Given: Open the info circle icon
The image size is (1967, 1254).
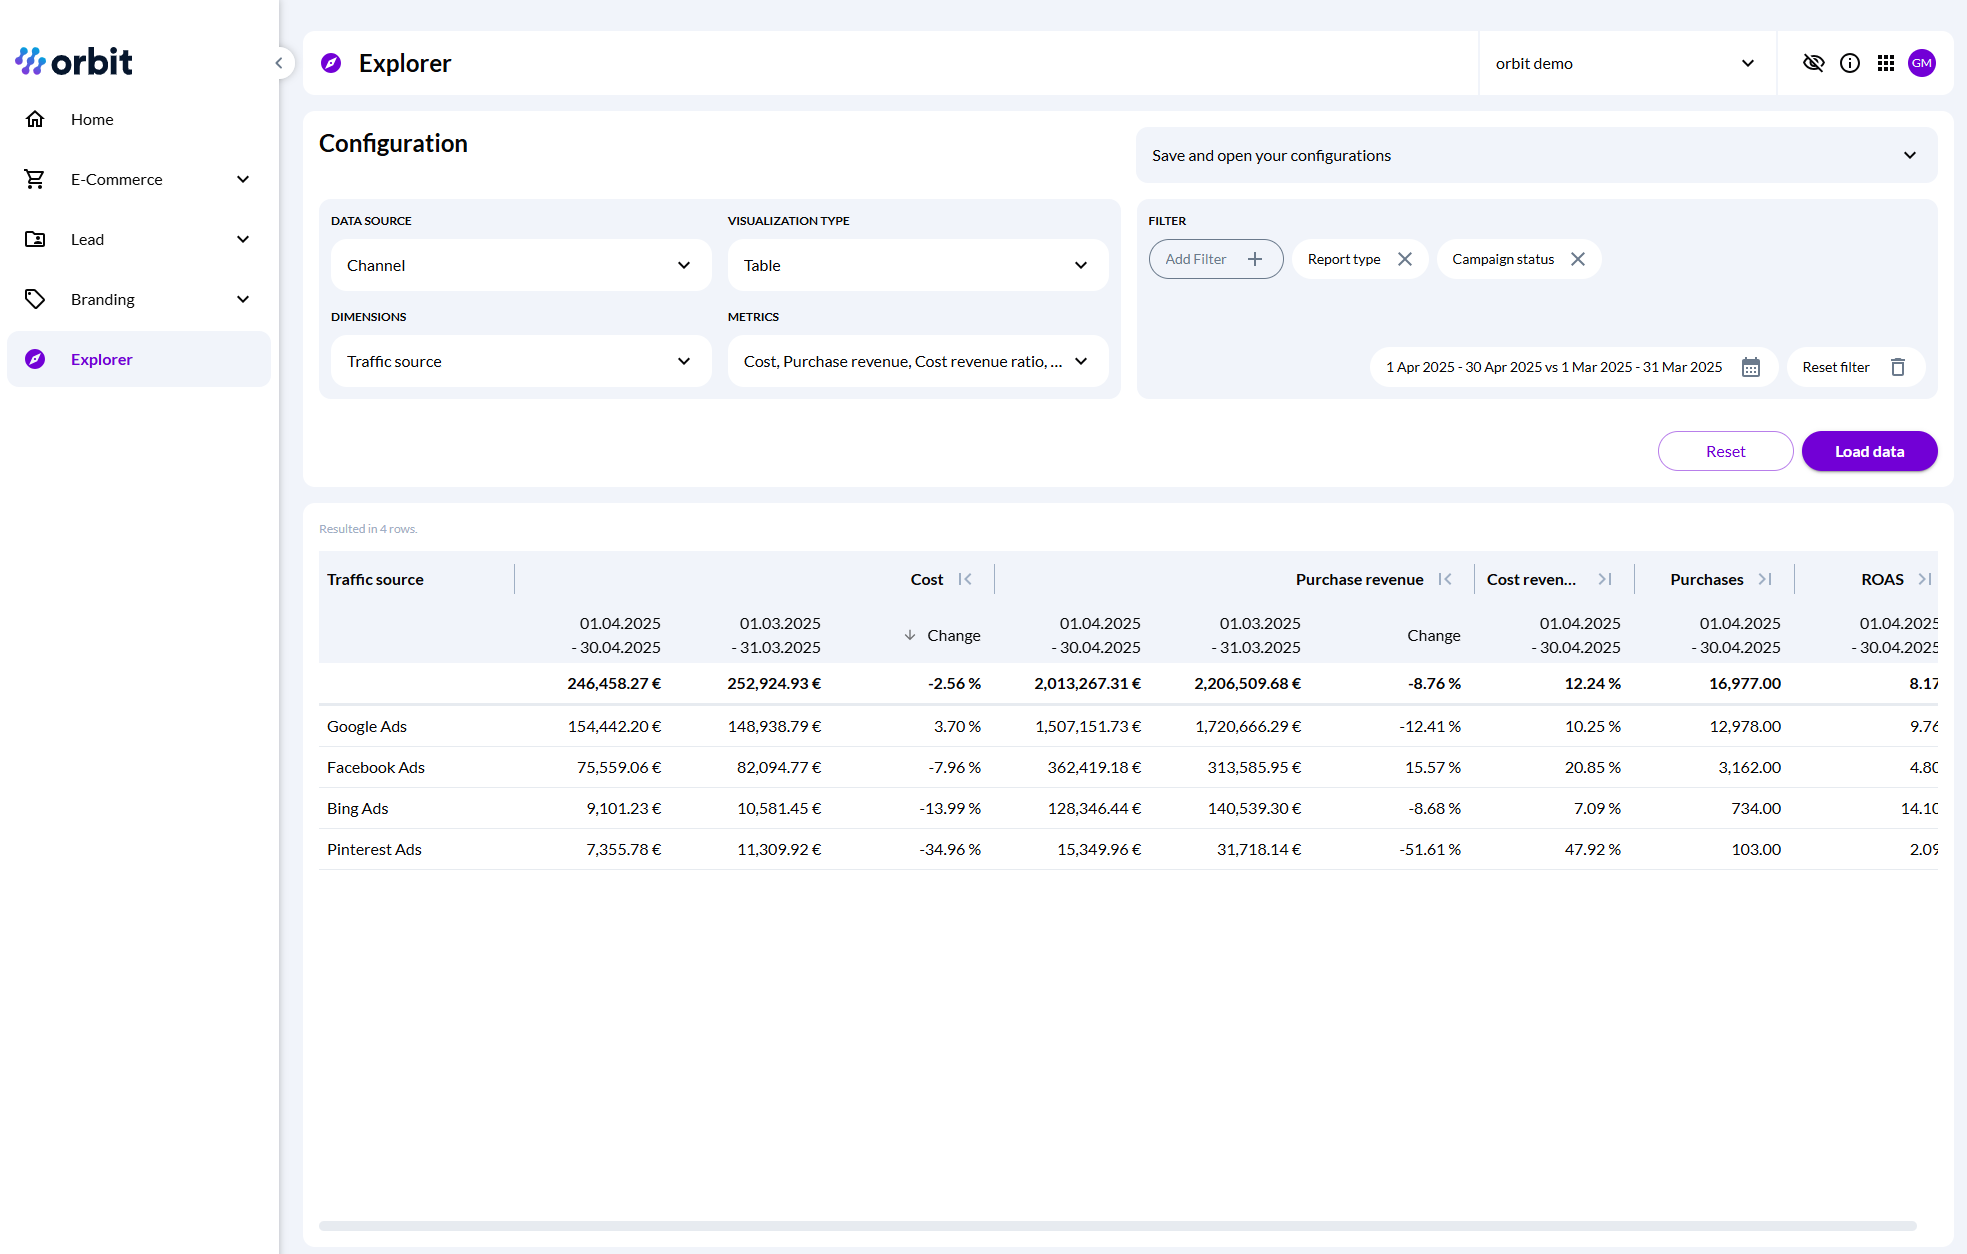Looking at the screenshot, I should click(x=1850, y=63).
